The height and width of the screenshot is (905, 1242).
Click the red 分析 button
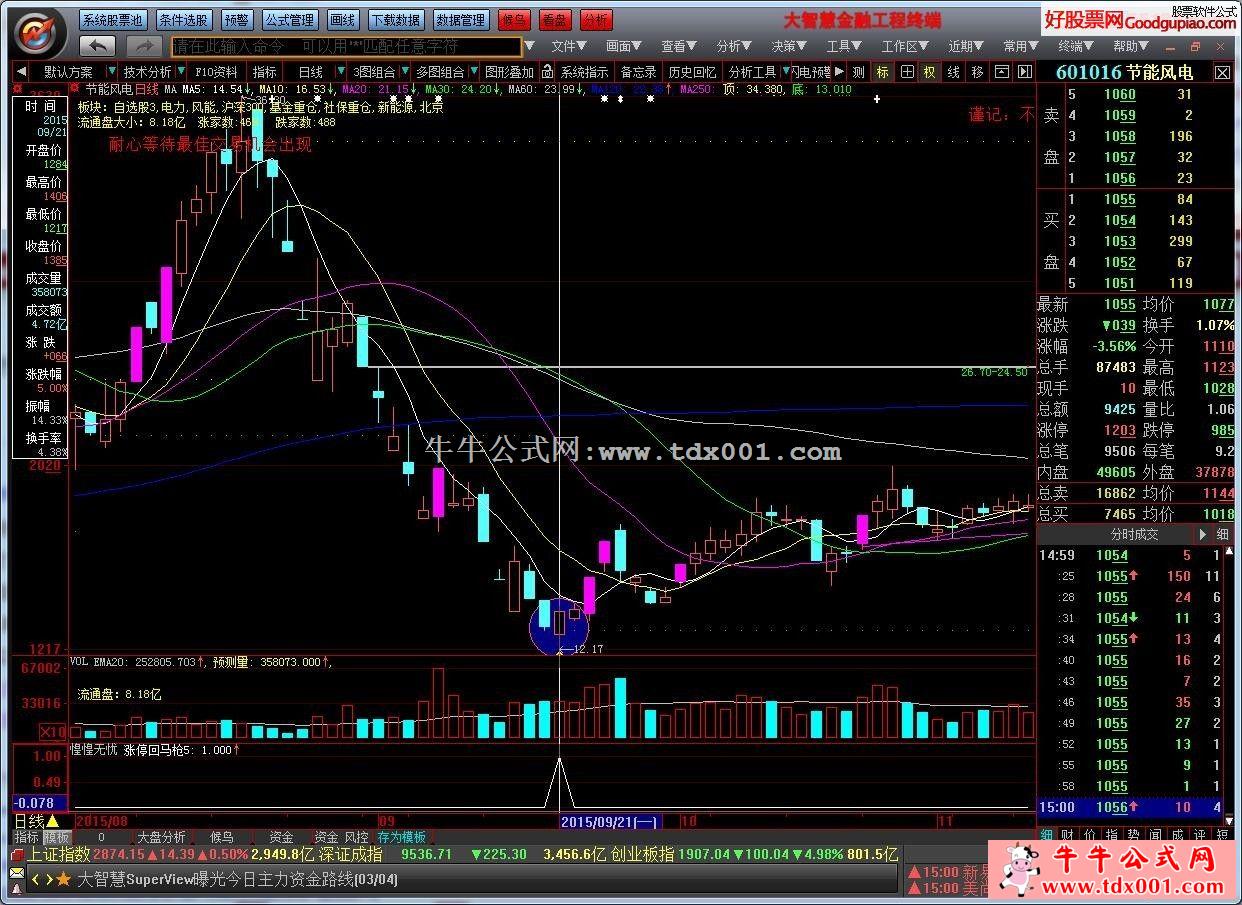coord(596,20)
